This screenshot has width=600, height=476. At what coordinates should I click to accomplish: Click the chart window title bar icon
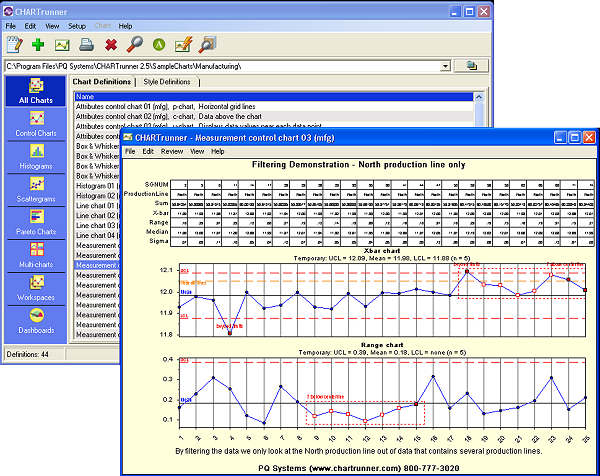(127, 137)
